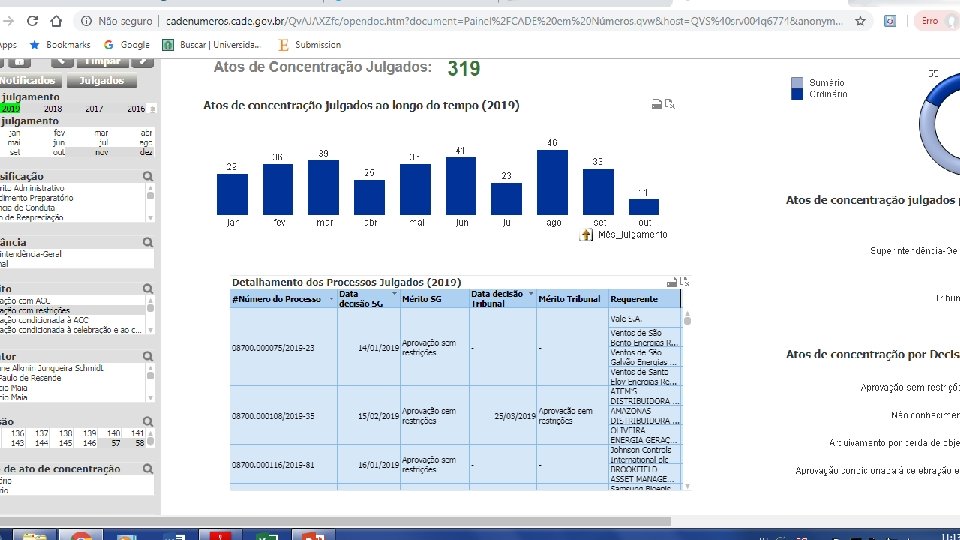Select session 140 in Sessão list
This screenshot has height=540, width=960.
click(x=113, y=433)
